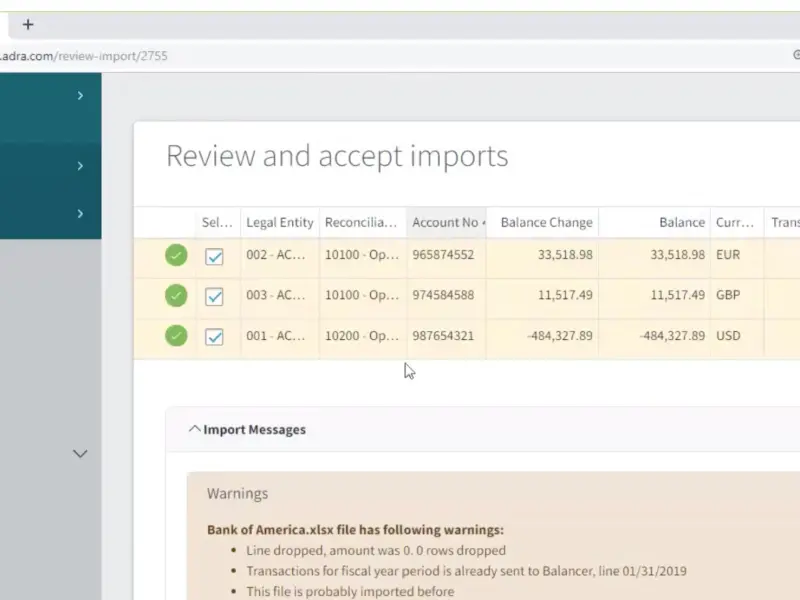The height and width of the screenshot is (600, 800).
Task: Click the browser address bar URL
Action: click(84, 56)
